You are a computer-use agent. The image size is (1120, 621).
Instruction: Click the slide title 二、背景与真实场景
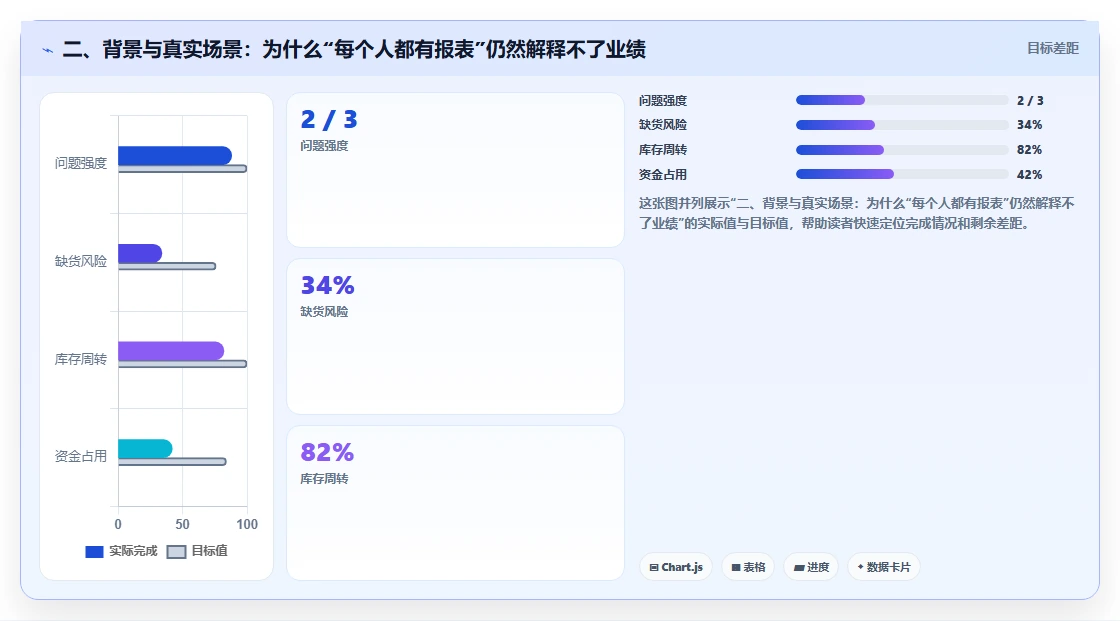click(354, 49)
